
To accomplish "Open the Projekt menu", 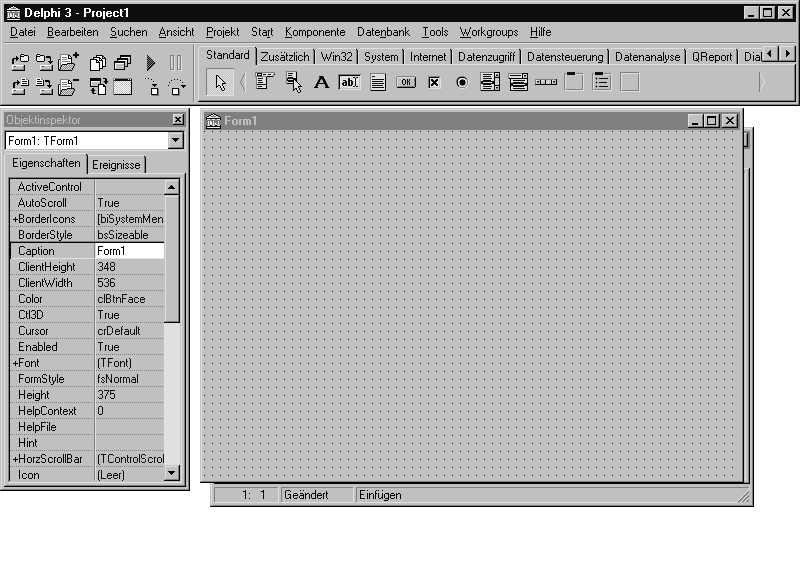I will pyautogui.click(x=222, y=32).
